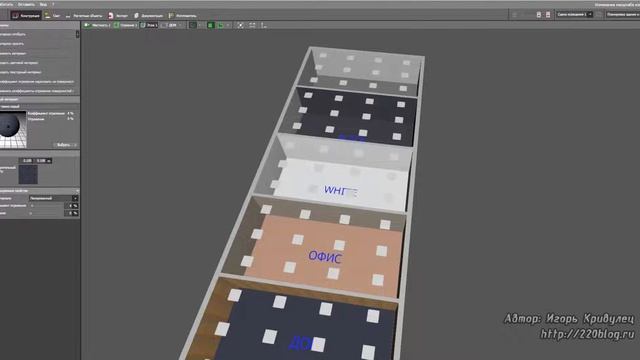Open the question mark help menu

pos(53,4)
